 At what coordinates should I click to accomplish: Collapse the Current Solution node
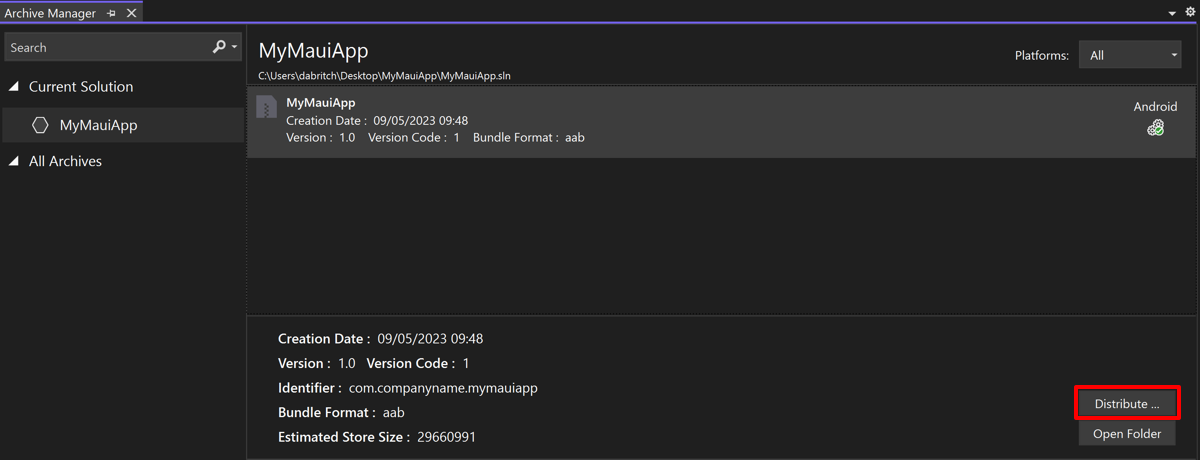[x=14, y=87]
